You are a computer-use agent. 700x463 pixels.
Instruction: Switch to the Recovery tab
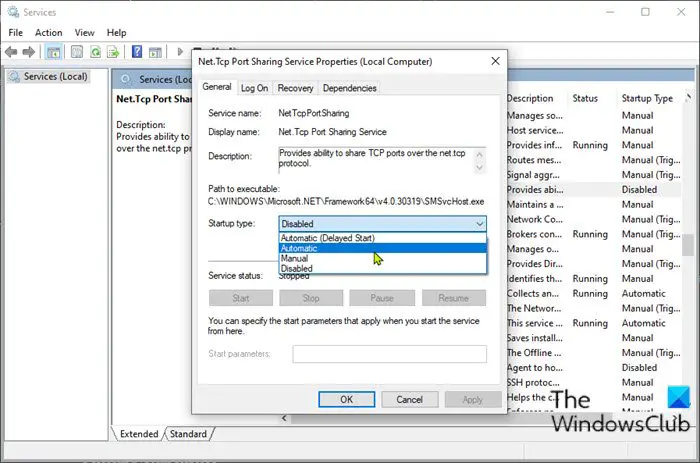click(295, 88)
